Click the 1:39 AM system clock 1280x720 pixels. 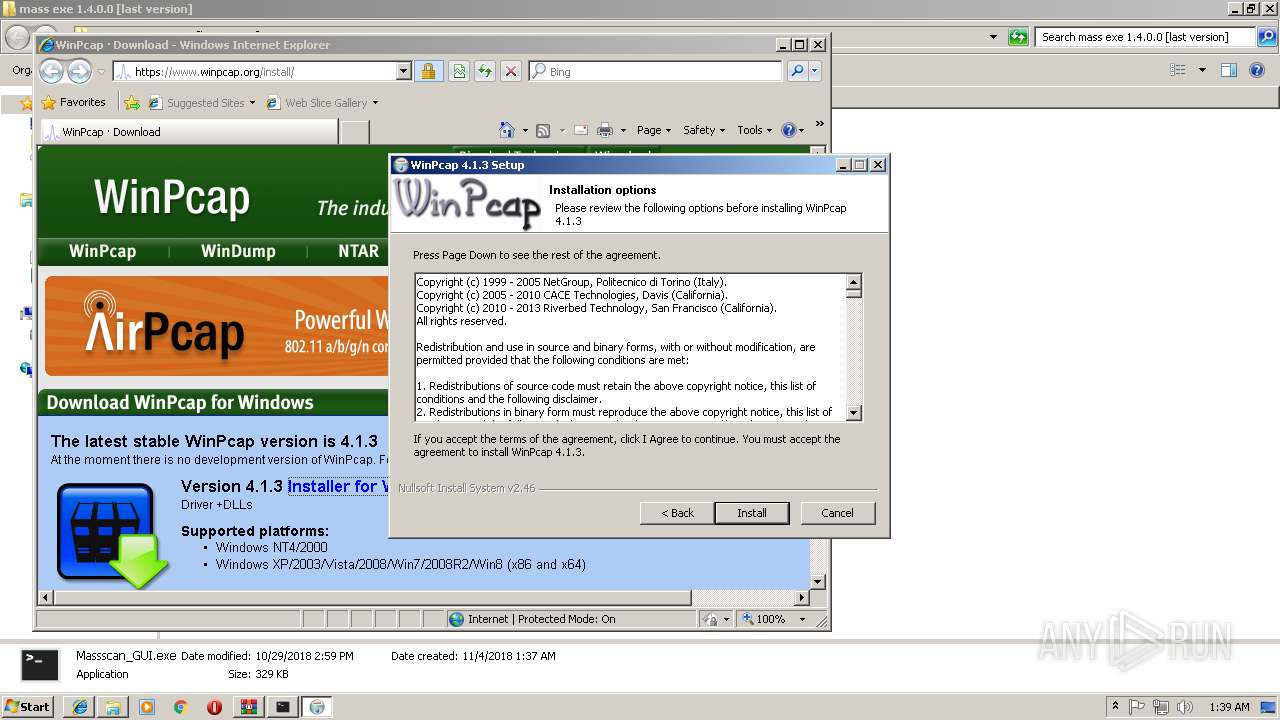coord(1229,707)
